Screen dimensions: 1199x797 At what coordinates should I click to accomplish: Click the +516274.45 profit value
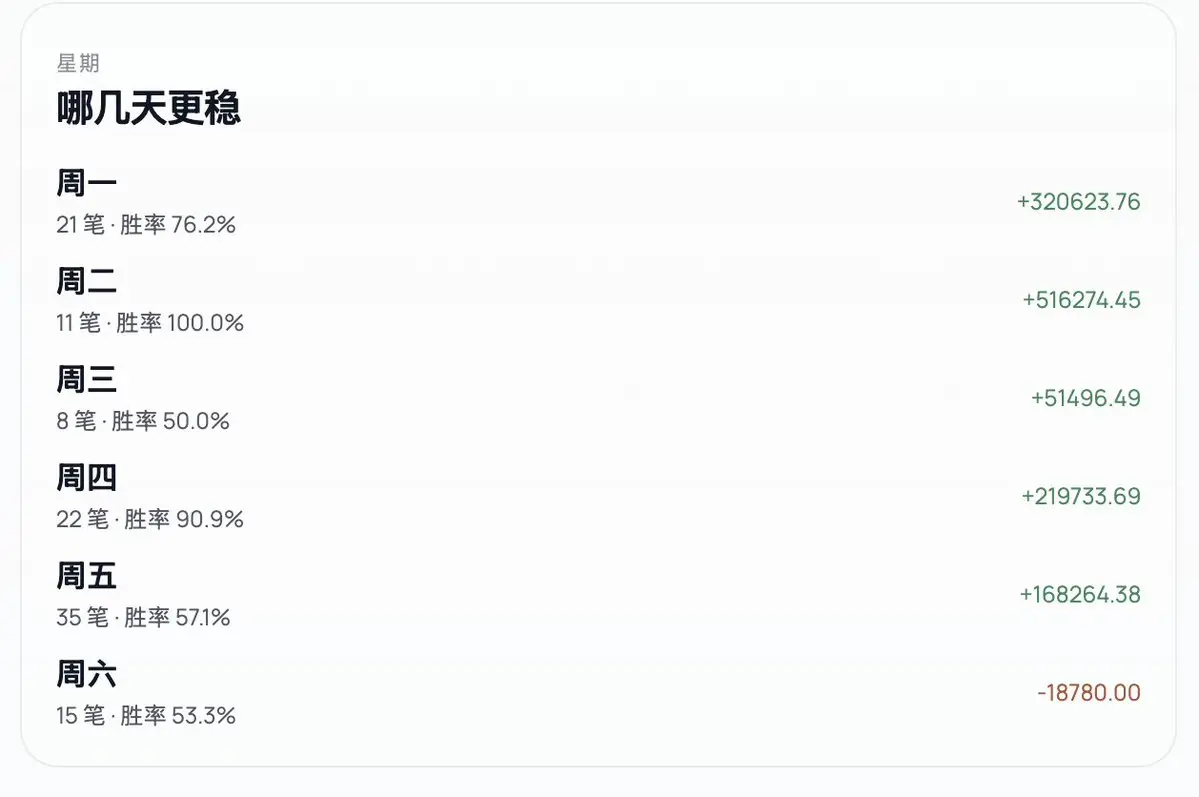pyautogui.click(x=1081, y=300)
